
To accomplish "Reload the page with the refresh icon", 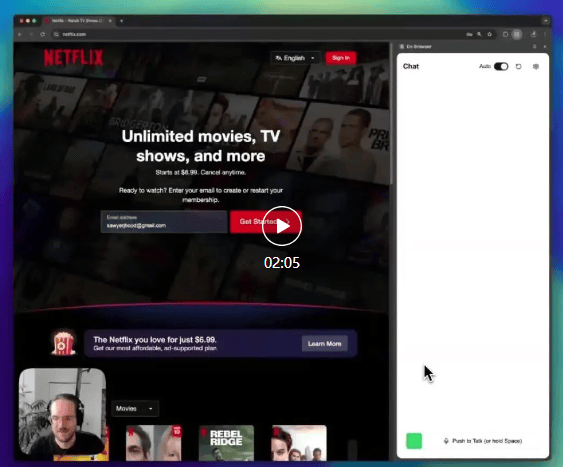I will [43, 34].
